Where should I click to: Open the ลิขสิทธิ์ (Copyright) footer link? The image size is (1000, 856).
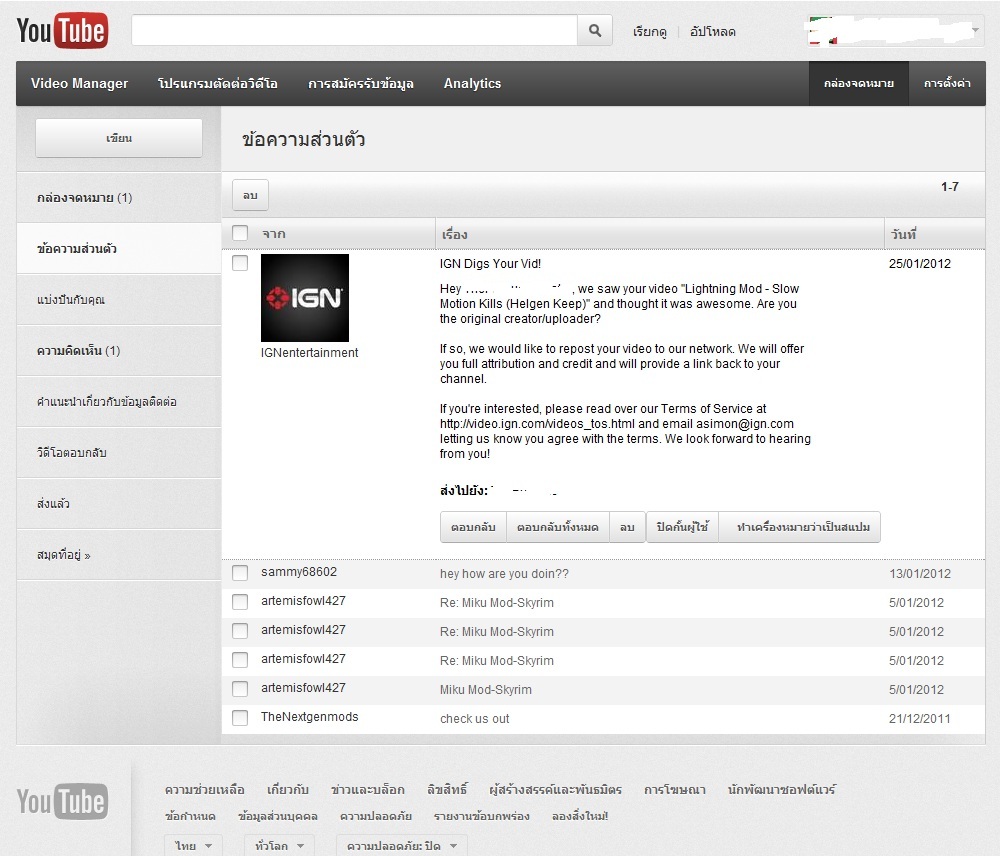pyautogui.click(x=447, y=790)
